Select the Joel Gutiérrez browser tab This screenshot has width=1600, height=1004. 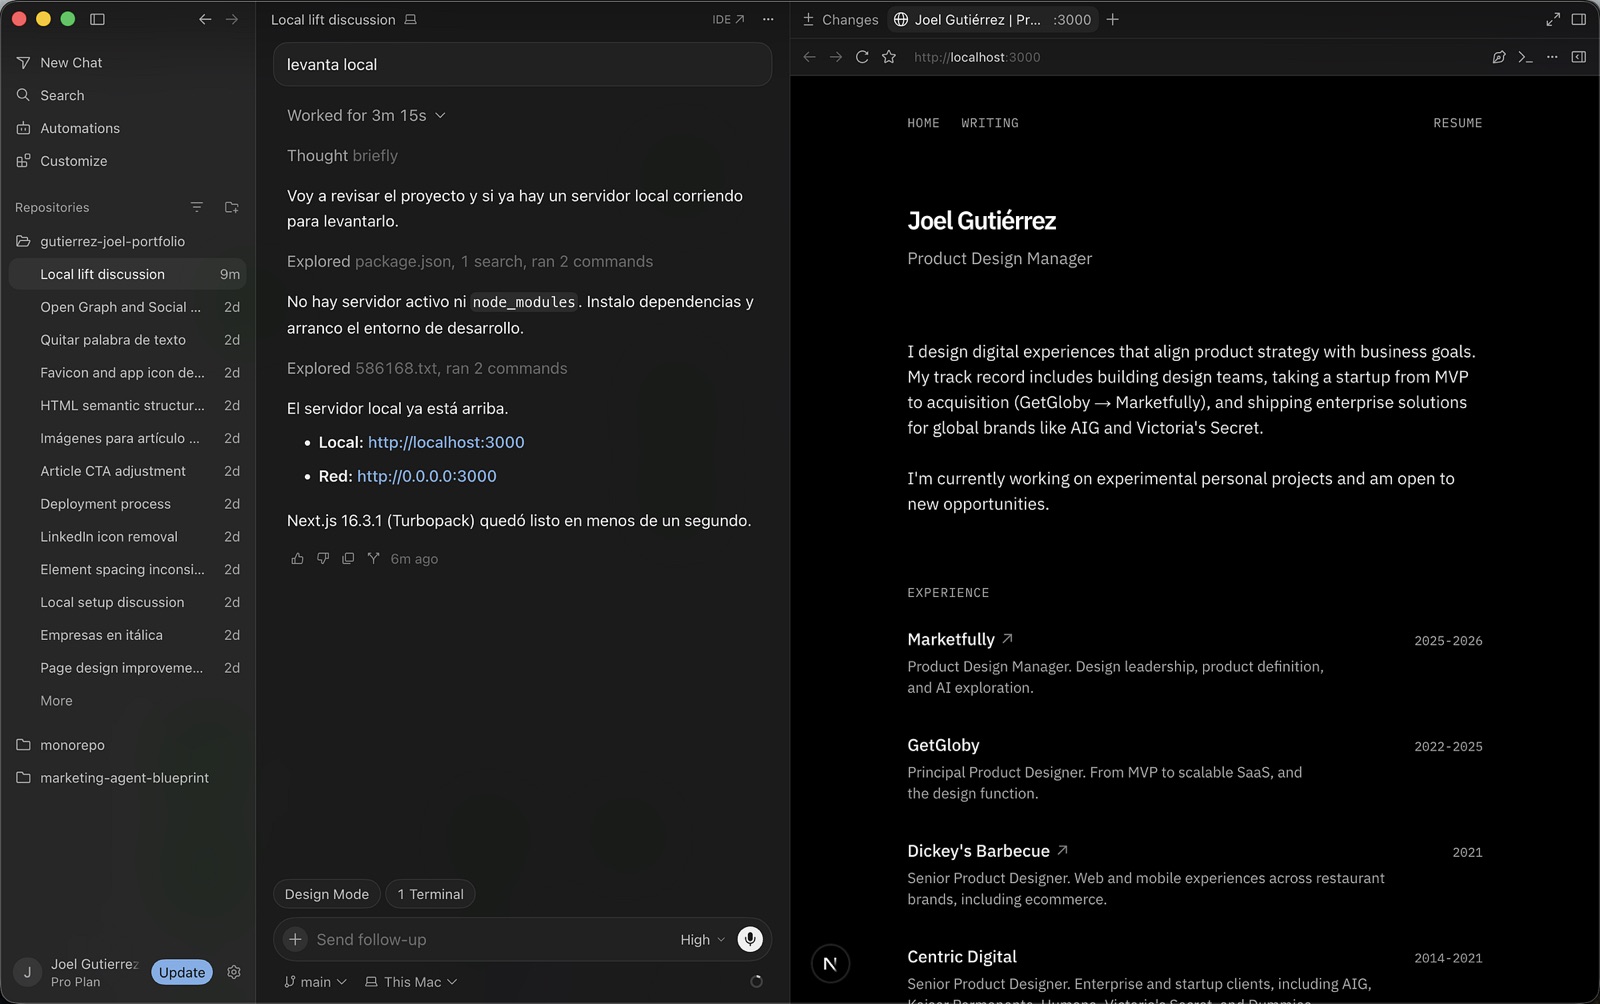(x=991, y=19)
